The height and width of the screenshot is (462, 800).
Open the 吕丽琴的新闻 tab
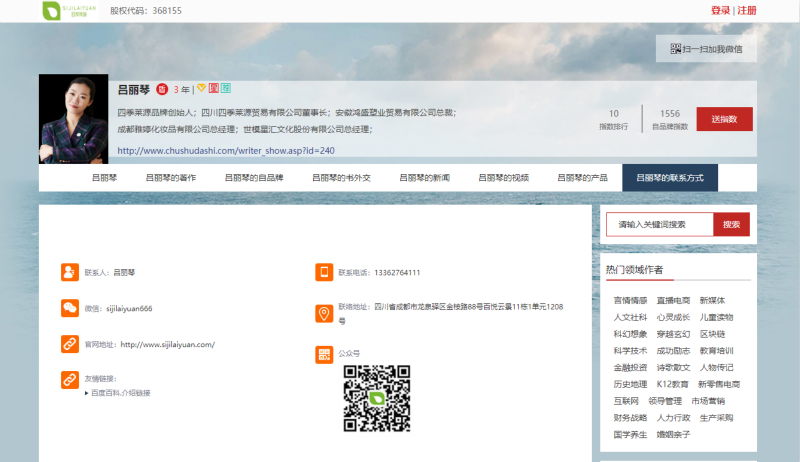click(424, 178)
